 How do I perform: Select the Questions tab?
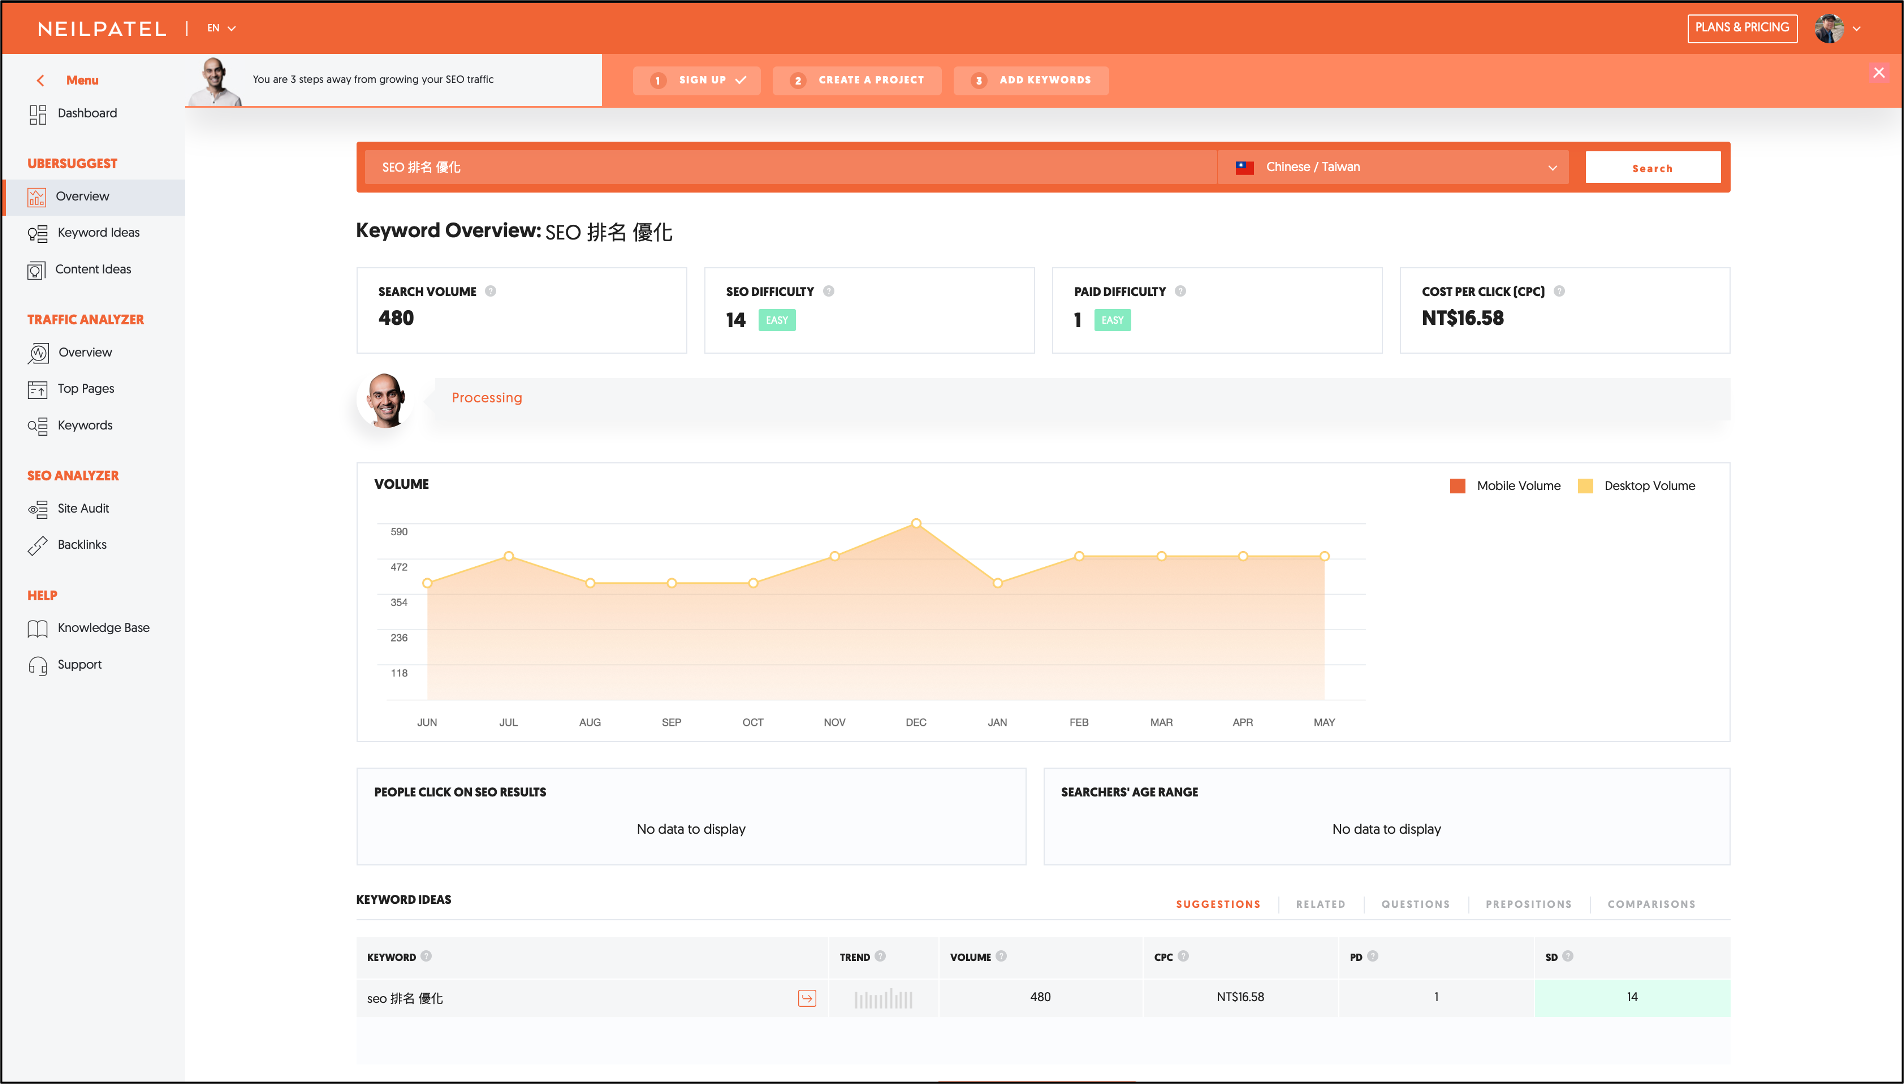(x=1415, y=904)
